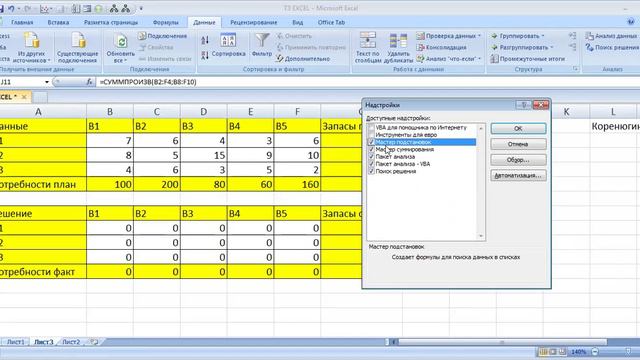The width and height of the screenshot is (640, 360).
Task: Open the 'Рецензирование' ribbon tab
Action: click(253, 22)
